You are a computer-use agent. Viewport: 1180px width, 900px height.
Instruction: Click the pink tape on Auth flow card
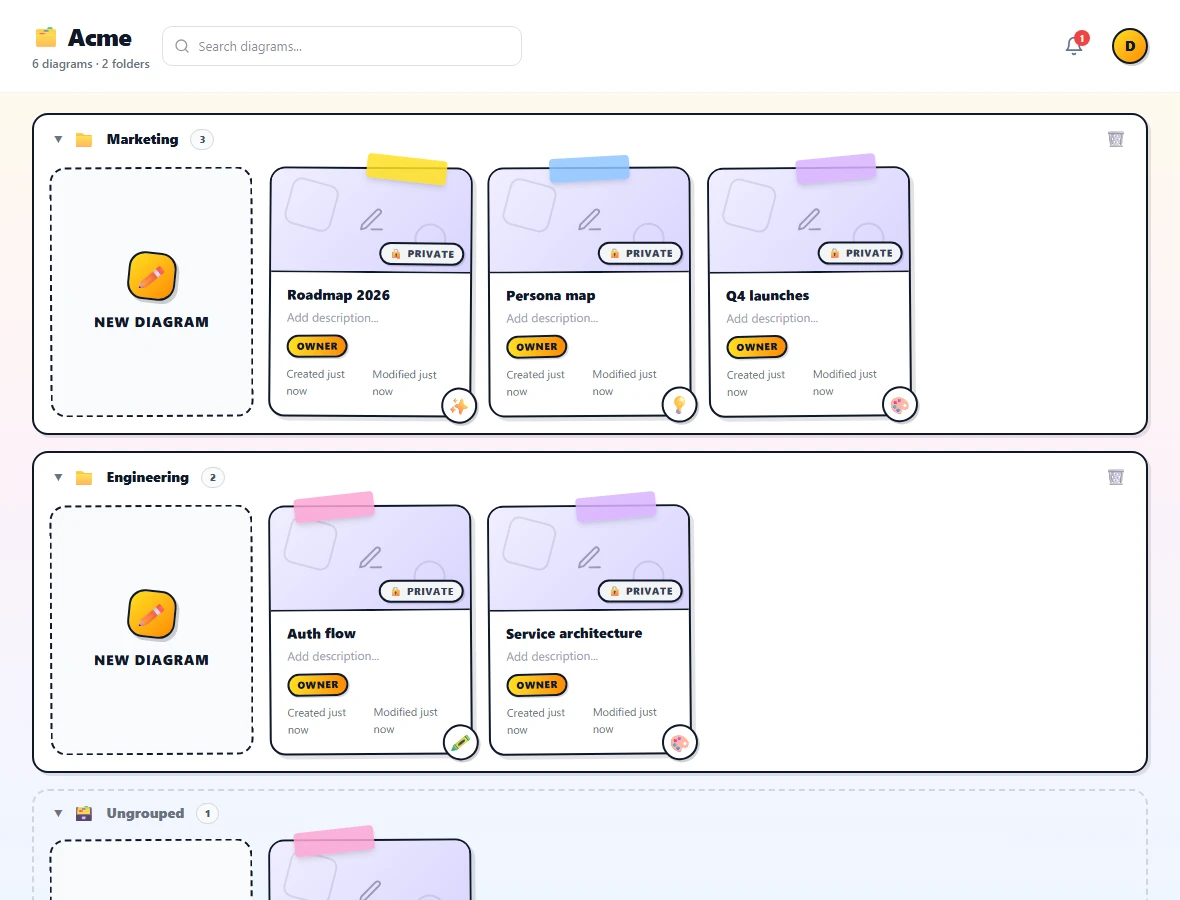pyautogui.click(x=333, y=506)
